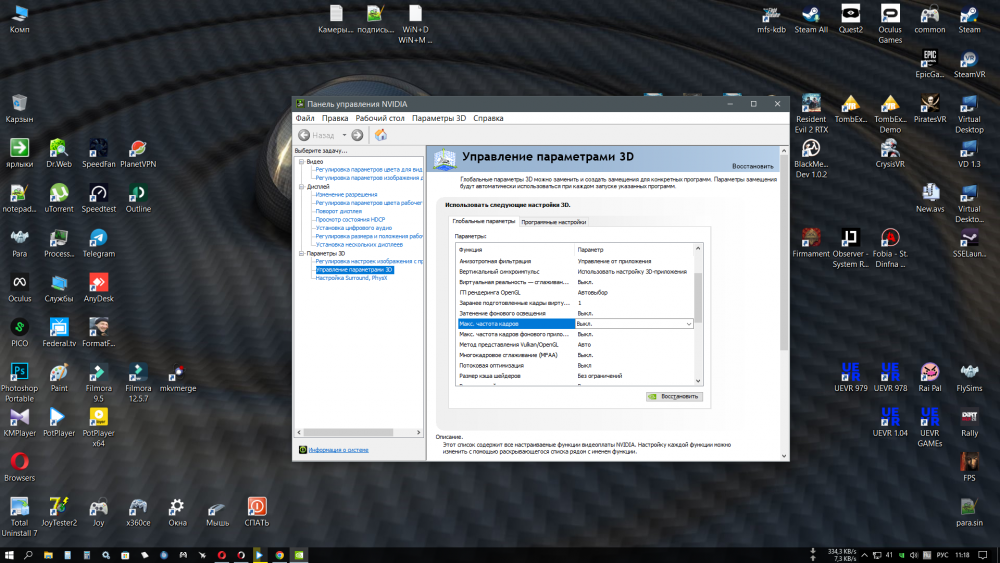Click the Windows Start button
1000x563 pixels.
10,554
